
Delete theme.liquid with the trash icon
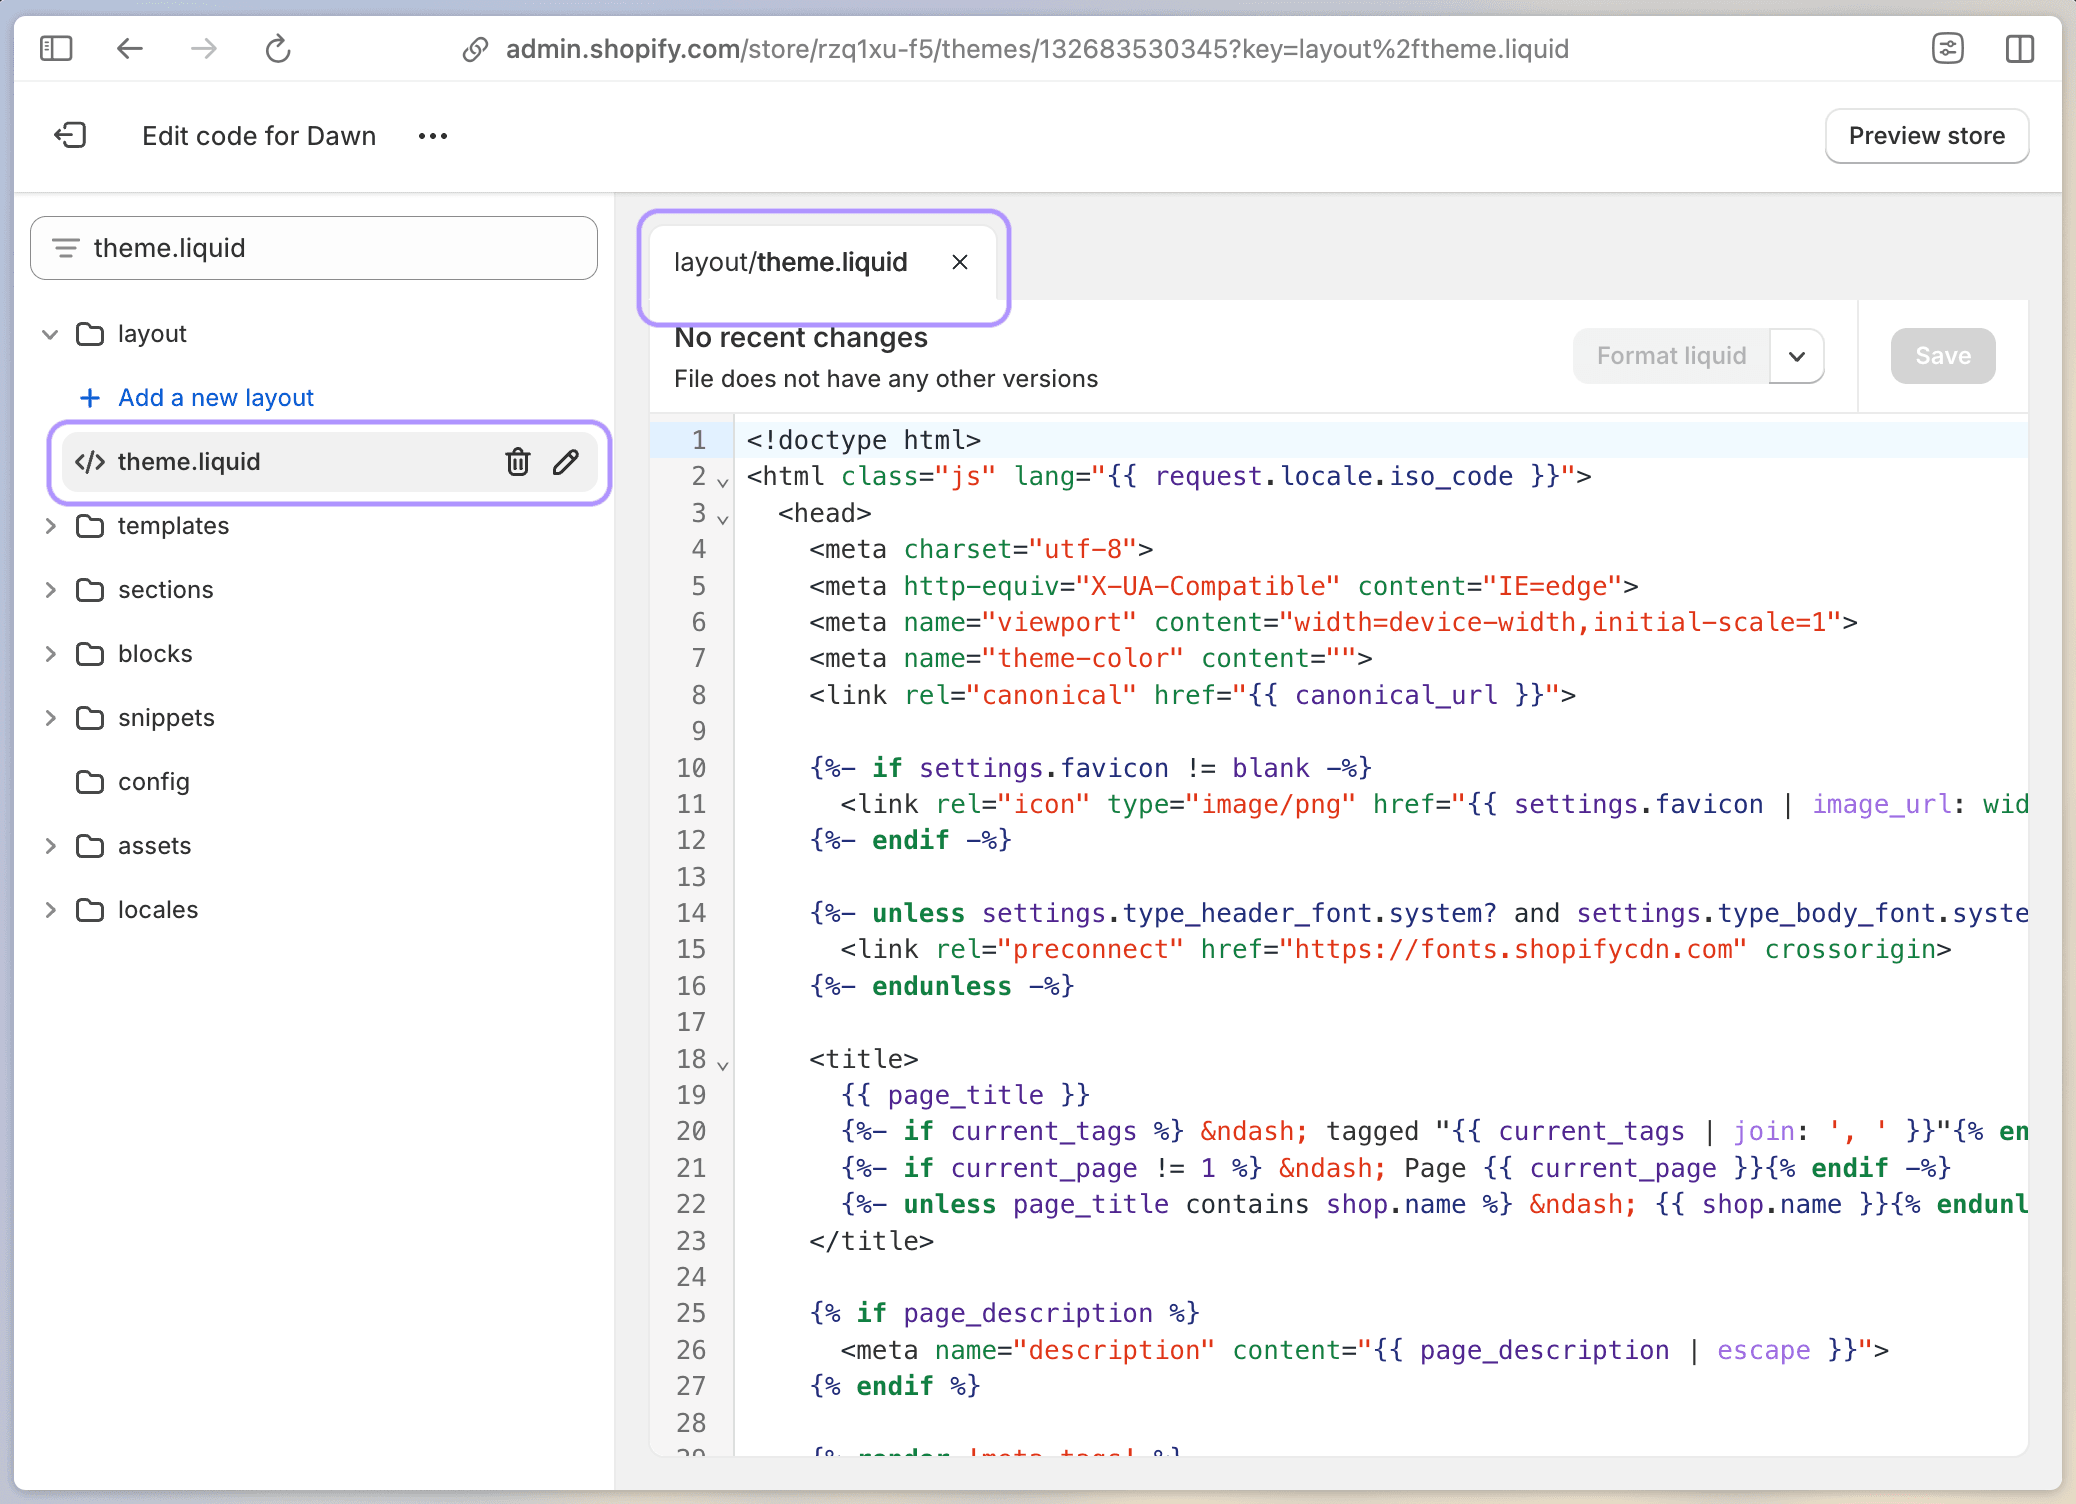517,462
